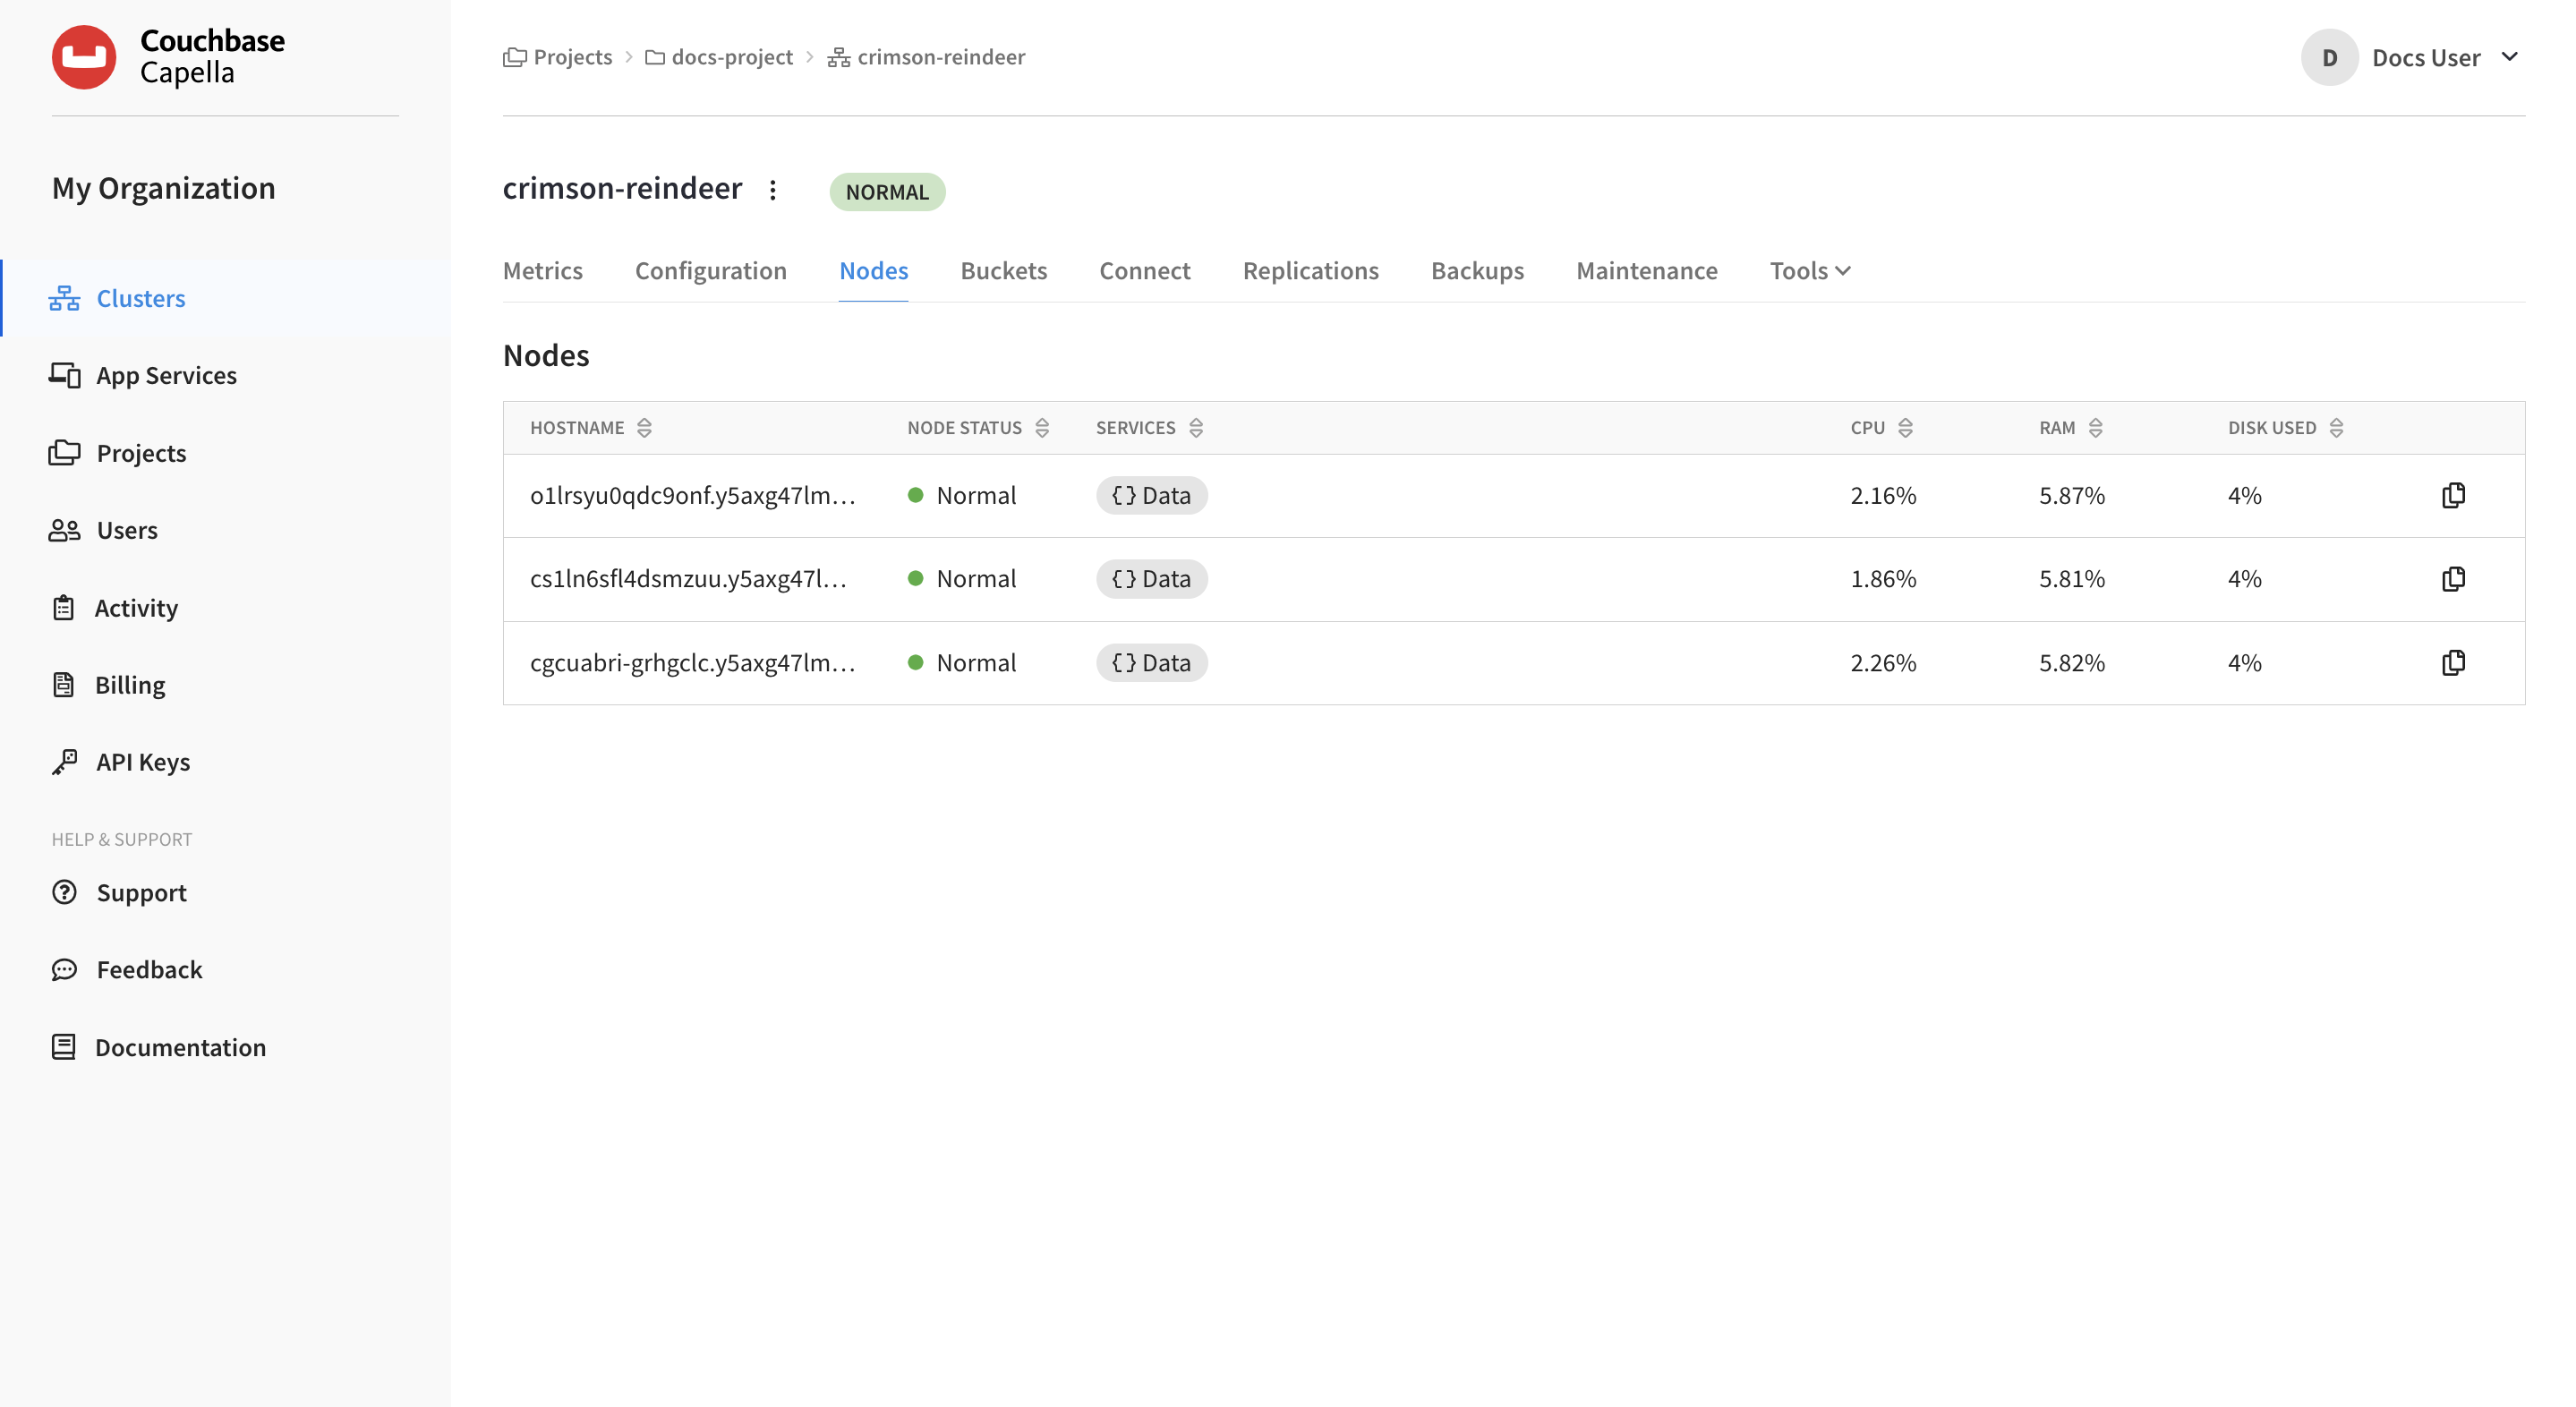Toggle sorting on the DISK USED column

[2337, 427]
